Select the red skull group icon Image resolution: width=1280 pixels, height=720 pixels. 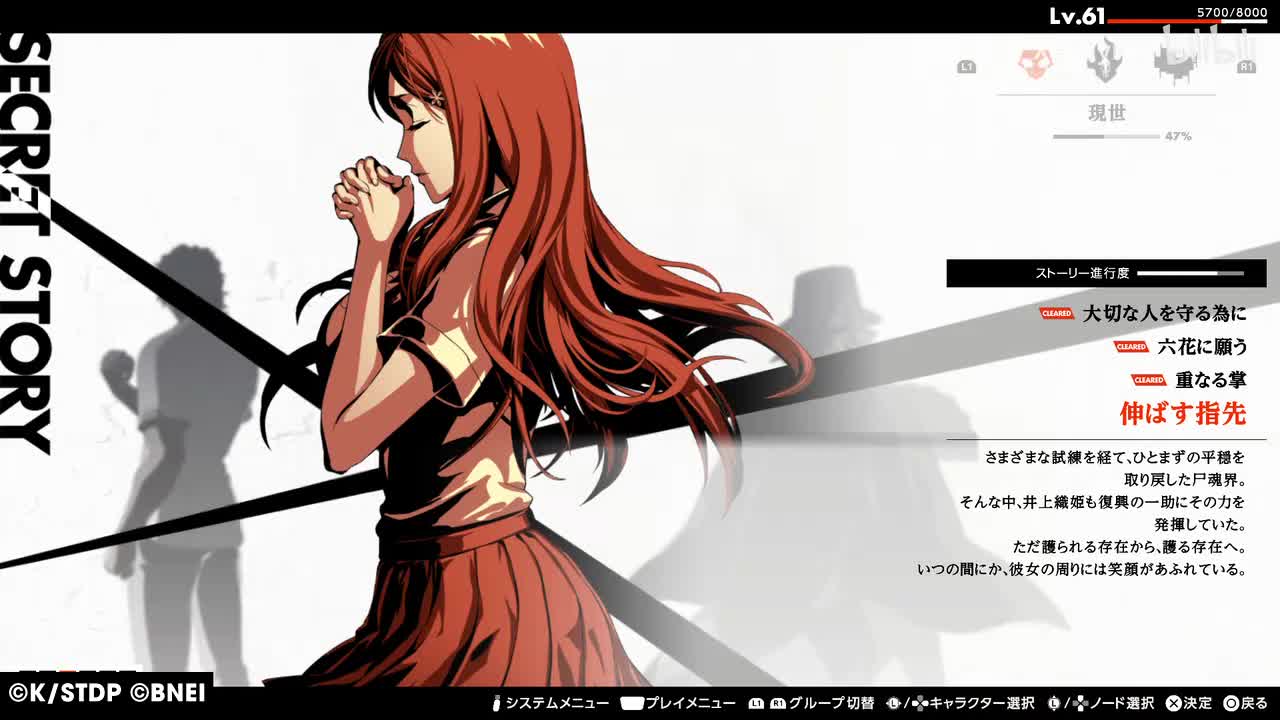pos(1035,63)
